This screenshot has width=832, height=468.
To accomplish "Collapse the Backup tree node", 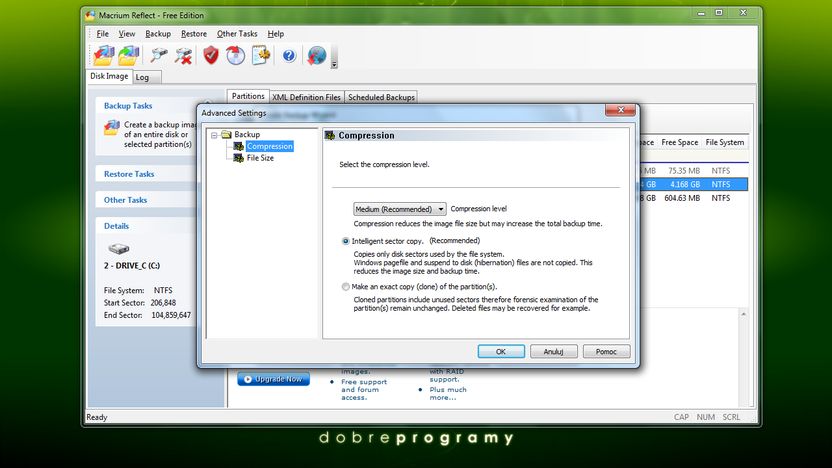I will point(214,135).
